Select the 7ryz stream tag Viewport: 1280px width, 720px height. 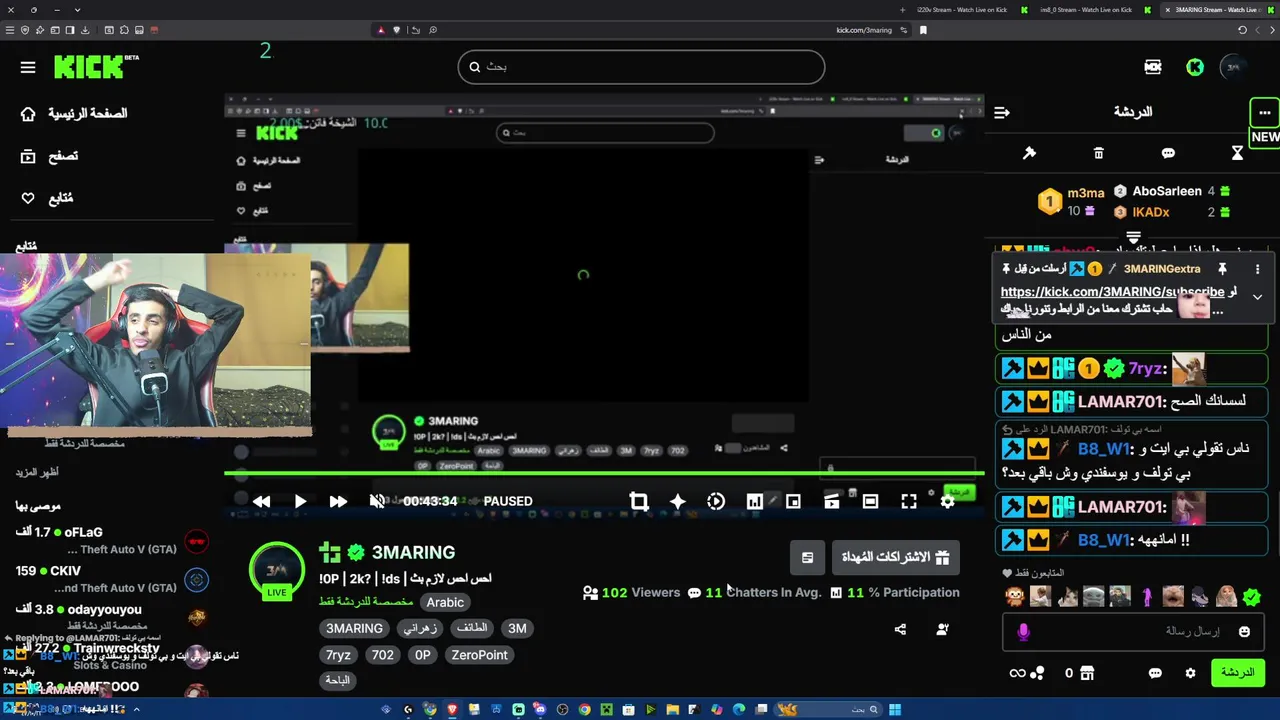click(338, 655)
